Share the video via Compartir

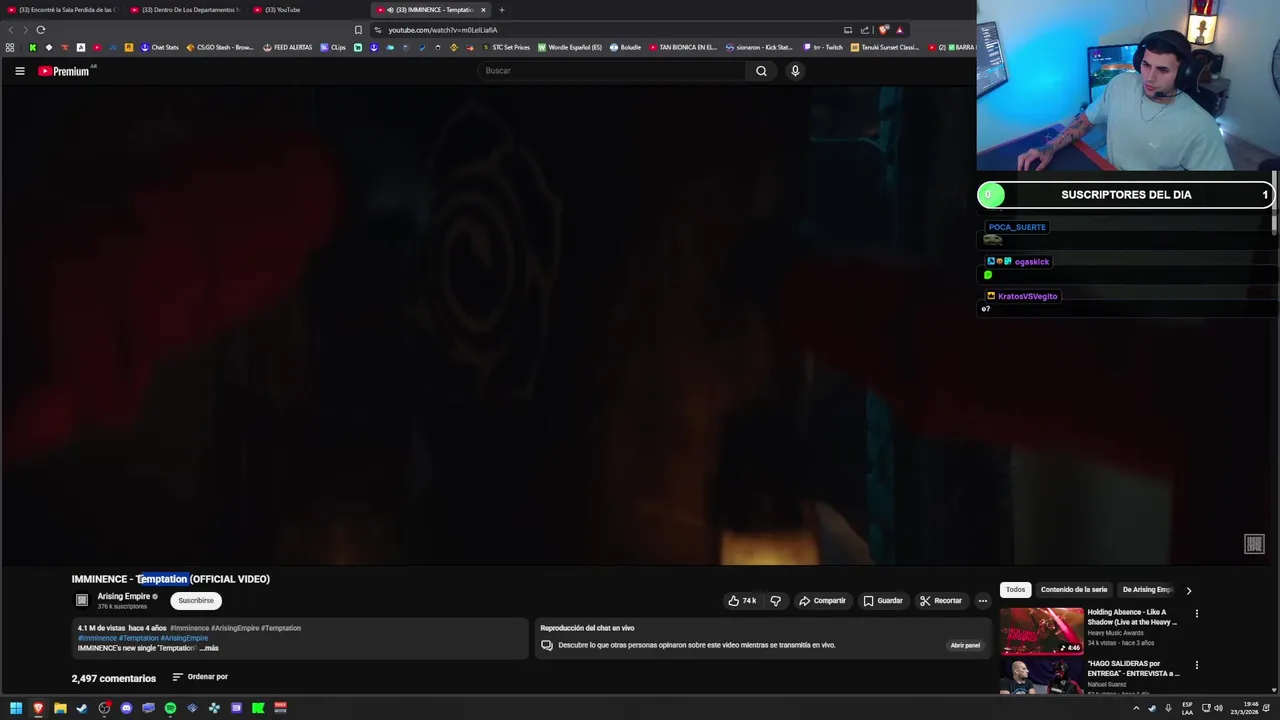(x=822, y=601)
